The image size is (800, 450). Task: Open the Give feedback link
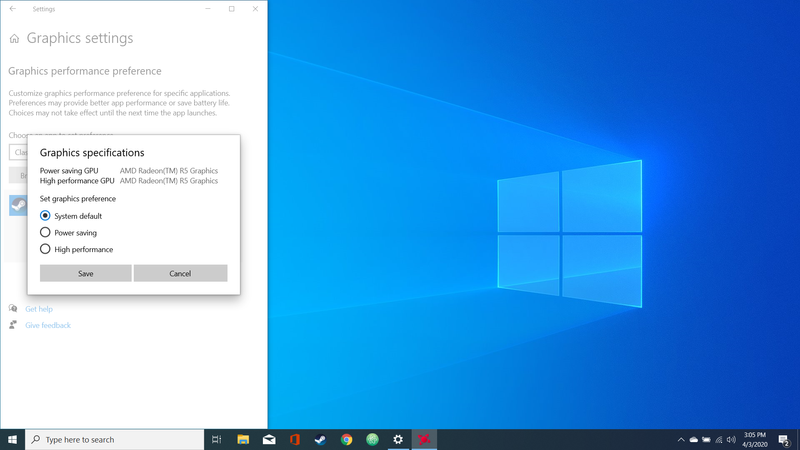coord(48,325)
